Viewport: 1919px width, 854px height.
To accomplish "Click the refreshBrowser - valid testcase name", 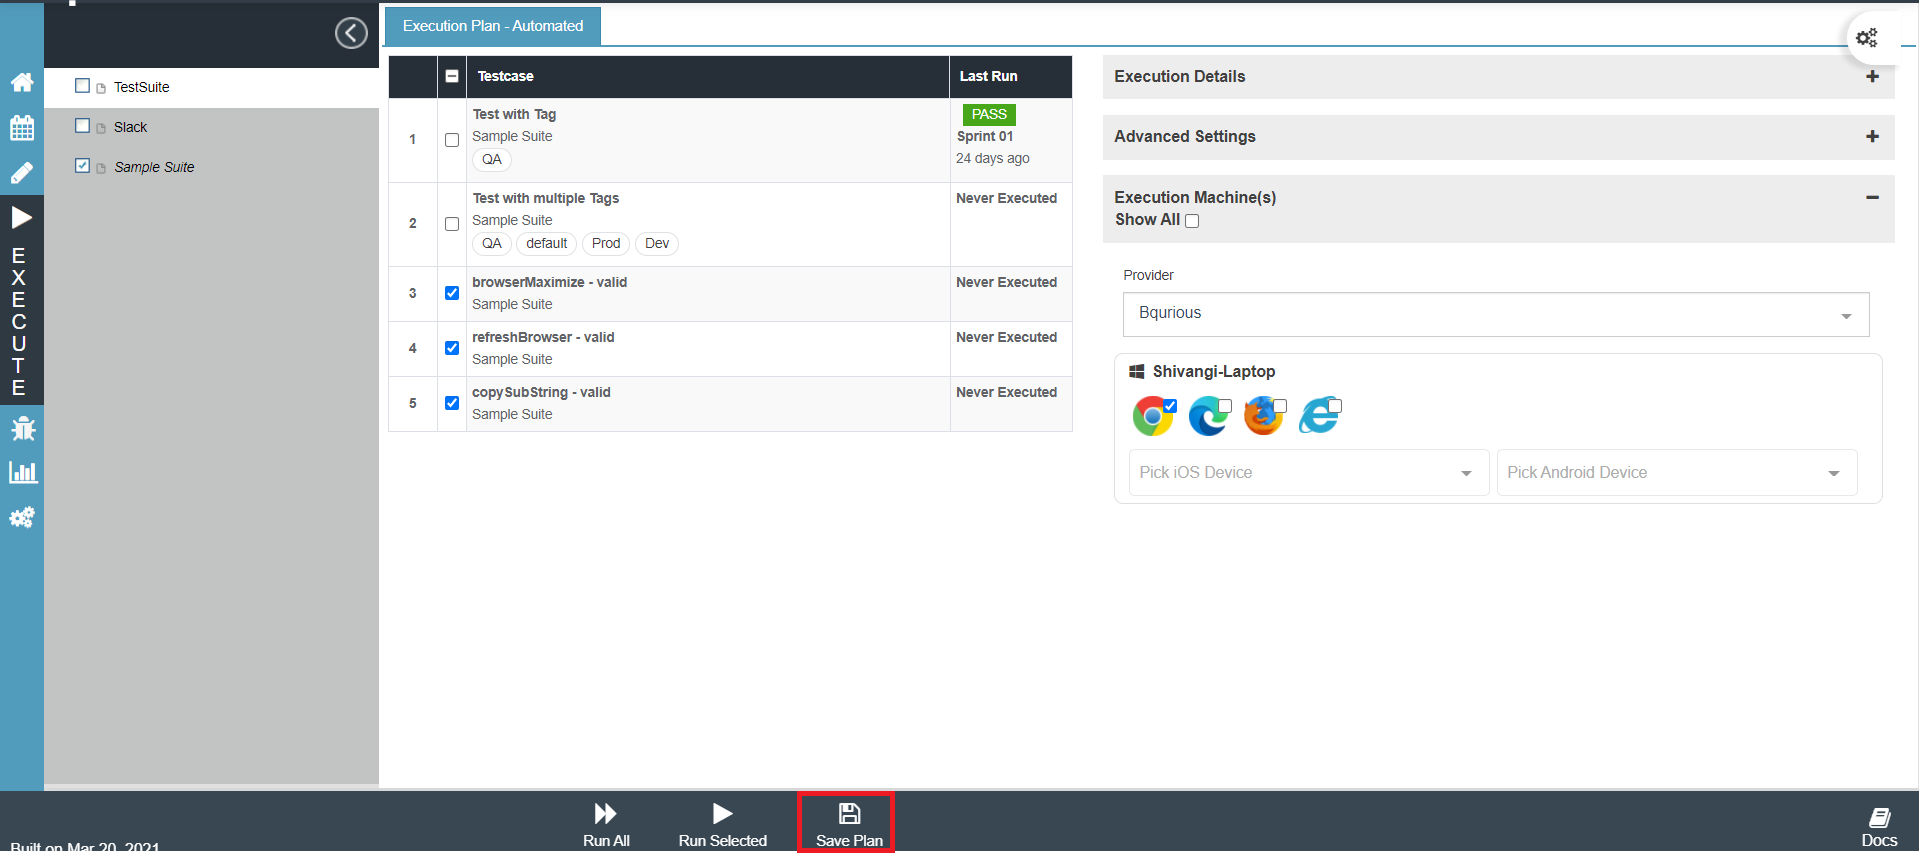I will 543,337.
